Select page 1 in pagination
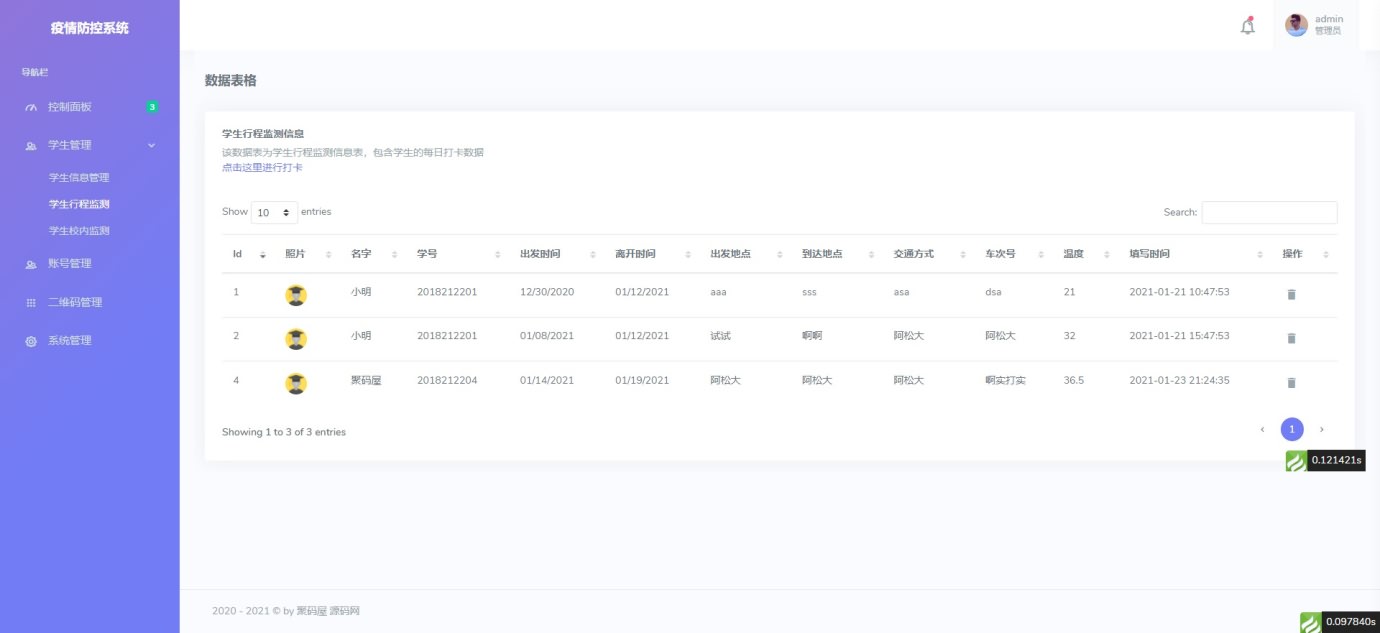The image size is (1380, 633). 1292,429
